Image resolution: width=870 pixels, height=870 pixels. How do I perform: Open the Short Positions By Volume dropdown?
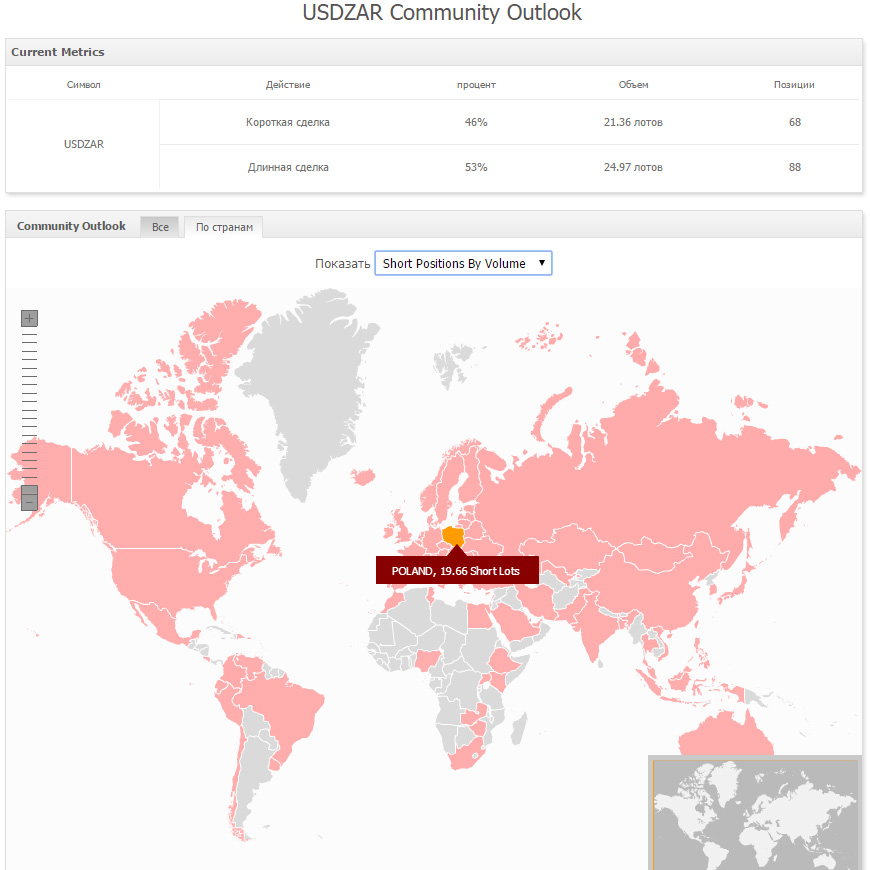pos(463,263)
